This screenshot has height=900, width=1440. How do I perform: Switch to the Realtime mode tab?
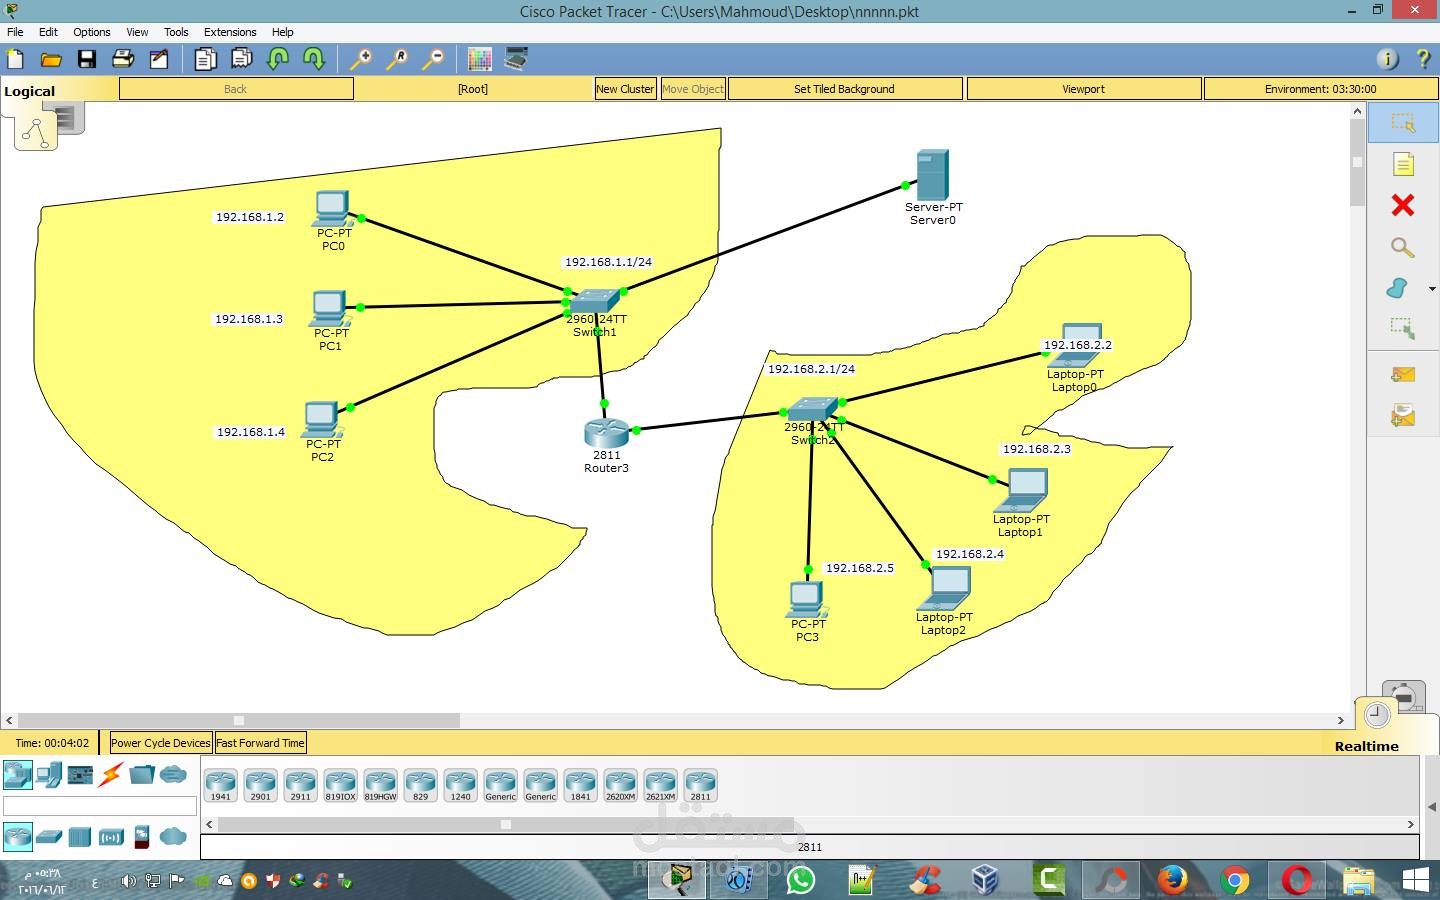tap(1366, 746)
